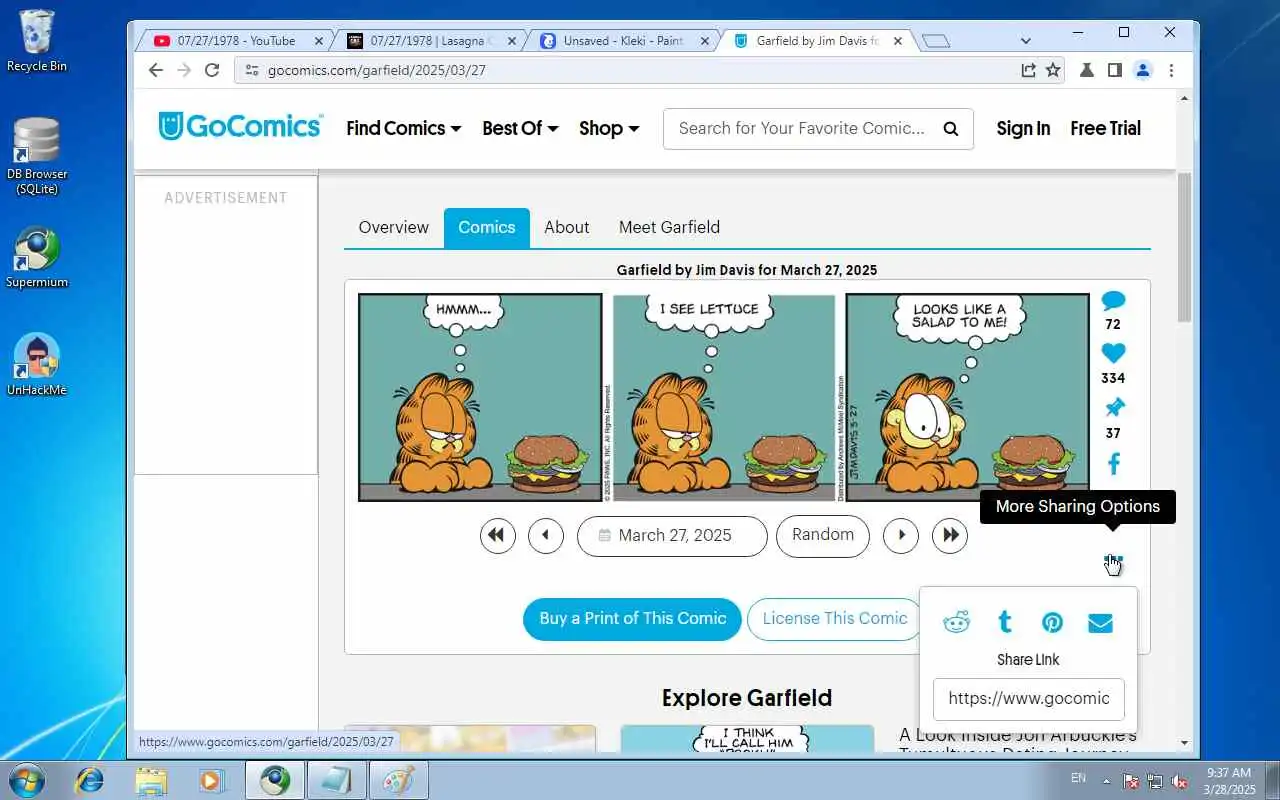Show hidden system tray icons
The width and height of the screenshot is (1280, 800).
tap(1106, 780)
